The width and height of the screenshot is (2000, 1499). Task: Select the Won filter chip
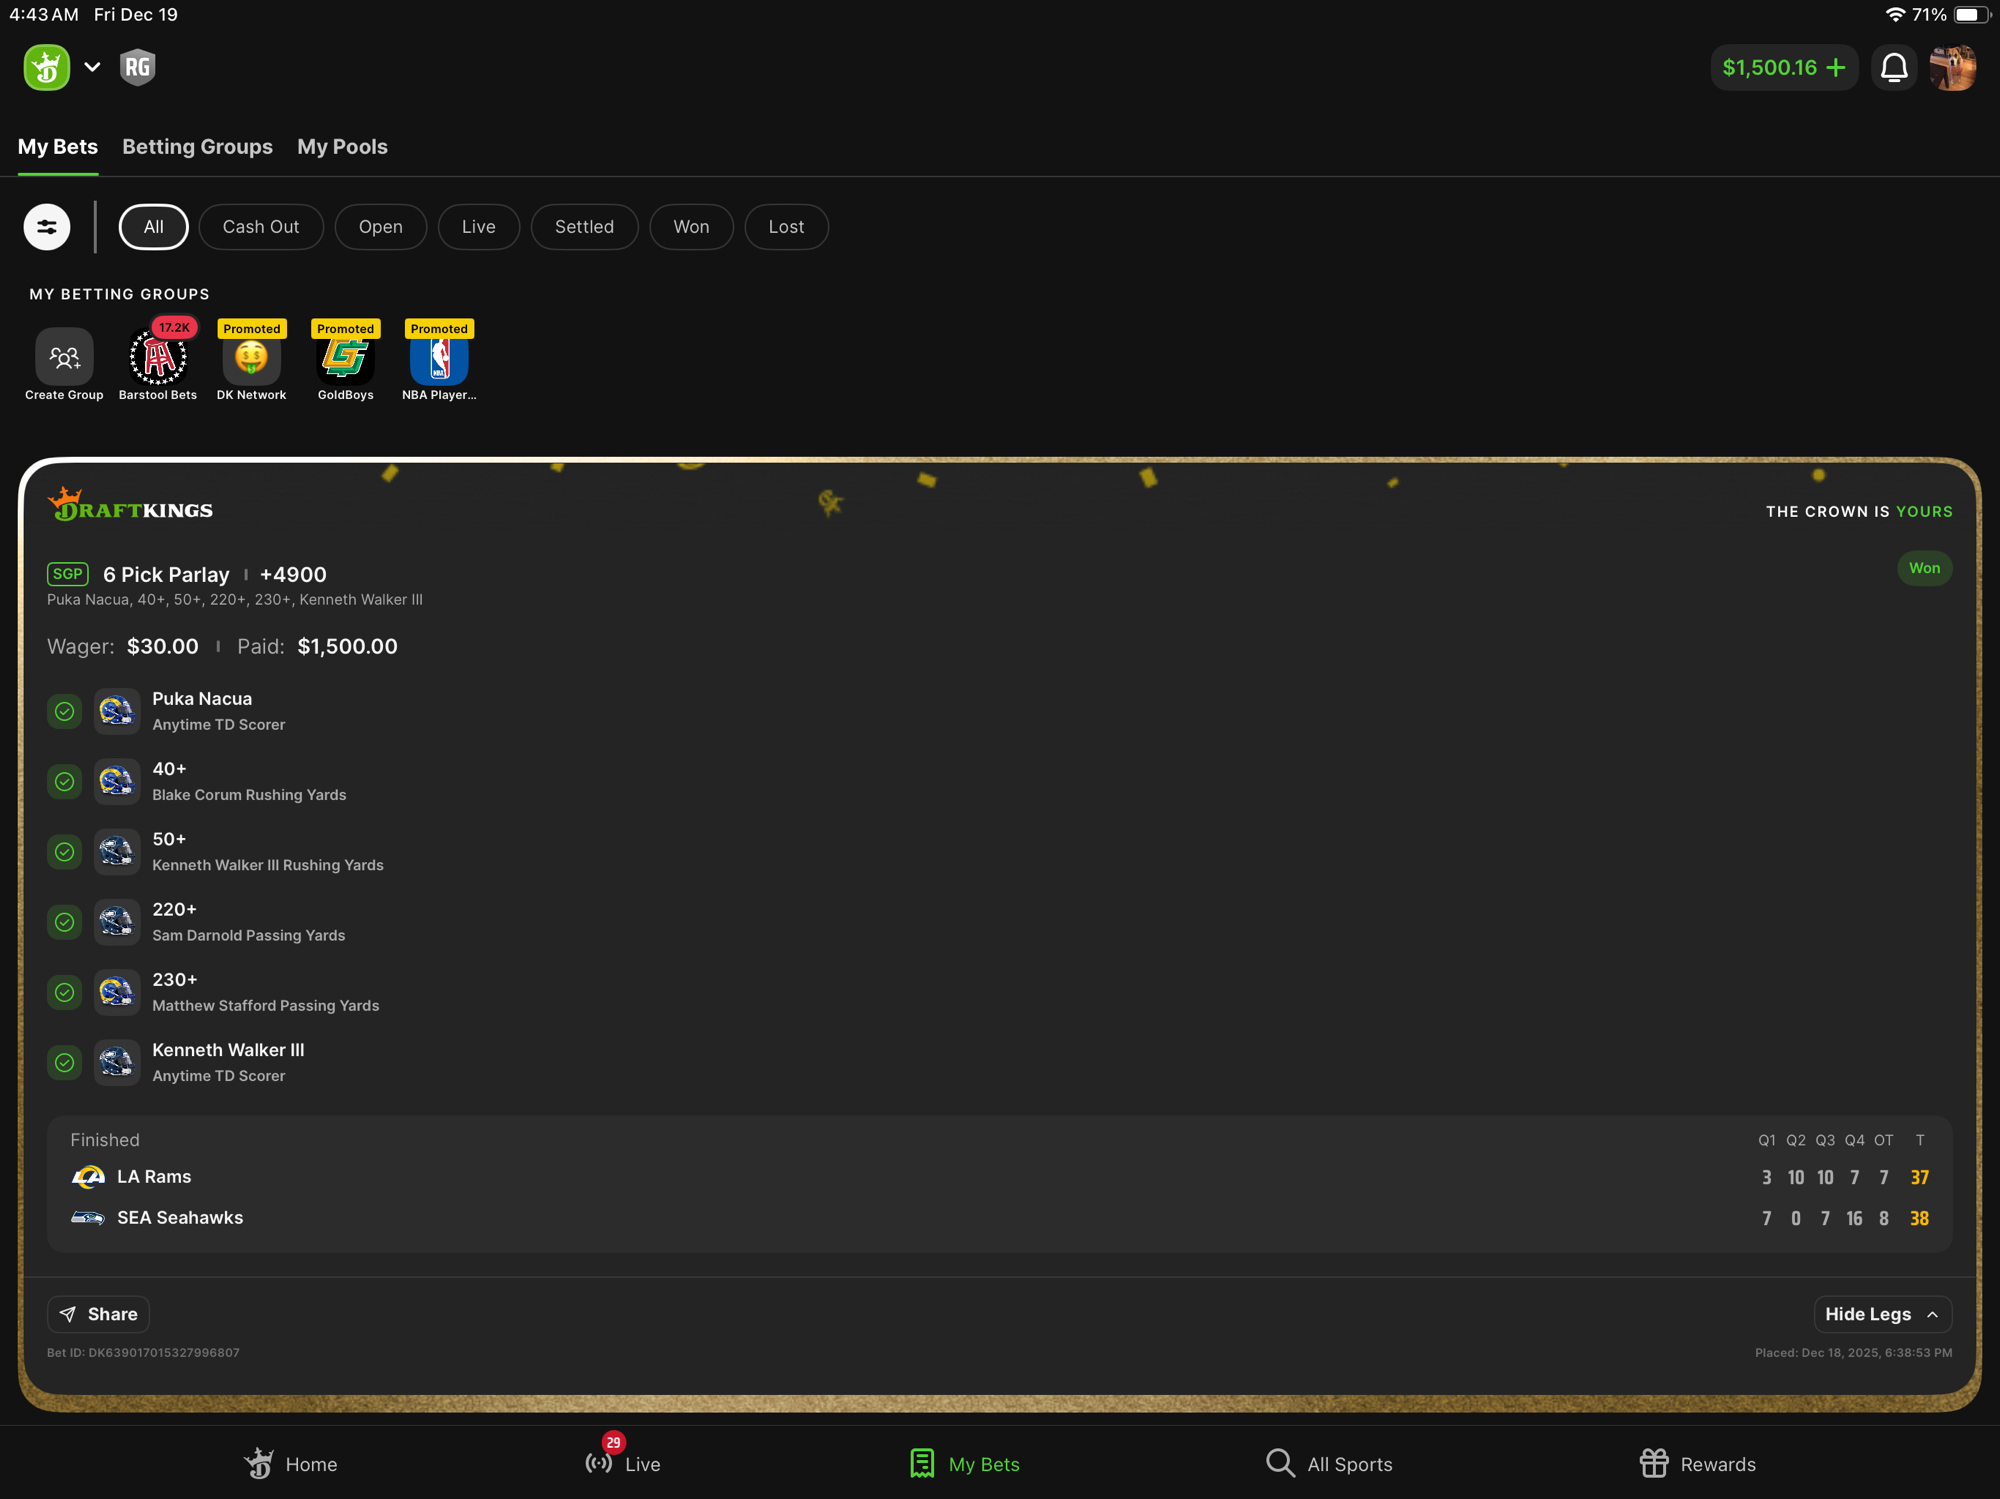tap(691, 227)
